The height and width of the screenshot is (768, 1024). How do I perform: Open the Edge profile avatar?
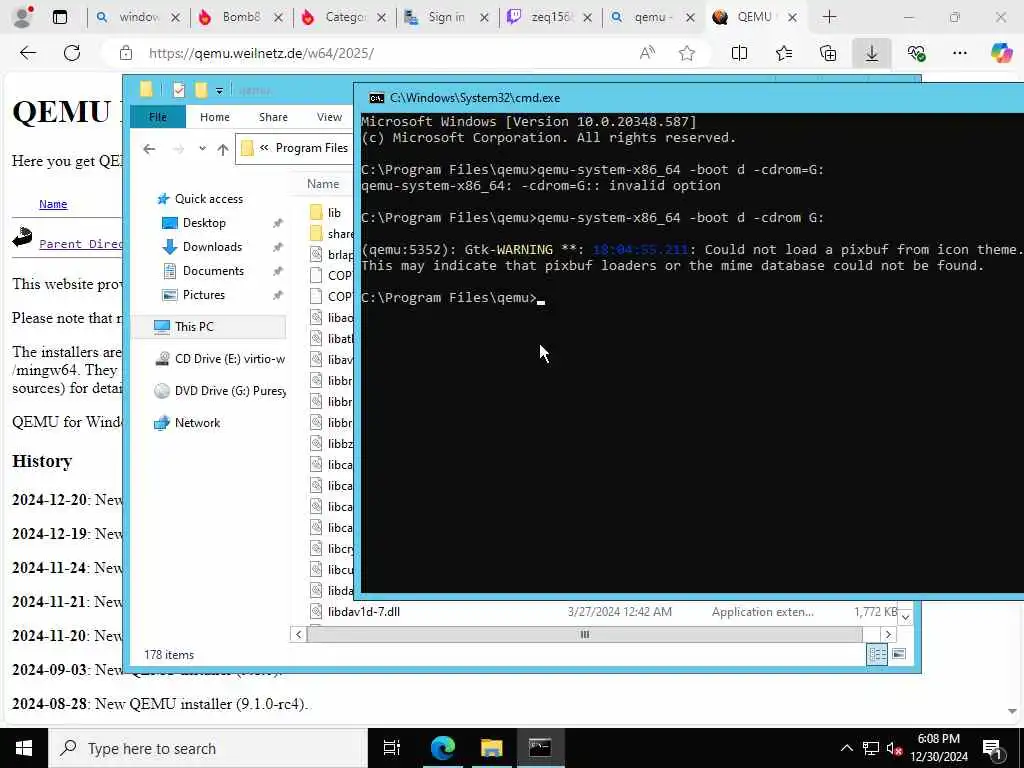tap(22, 17)
